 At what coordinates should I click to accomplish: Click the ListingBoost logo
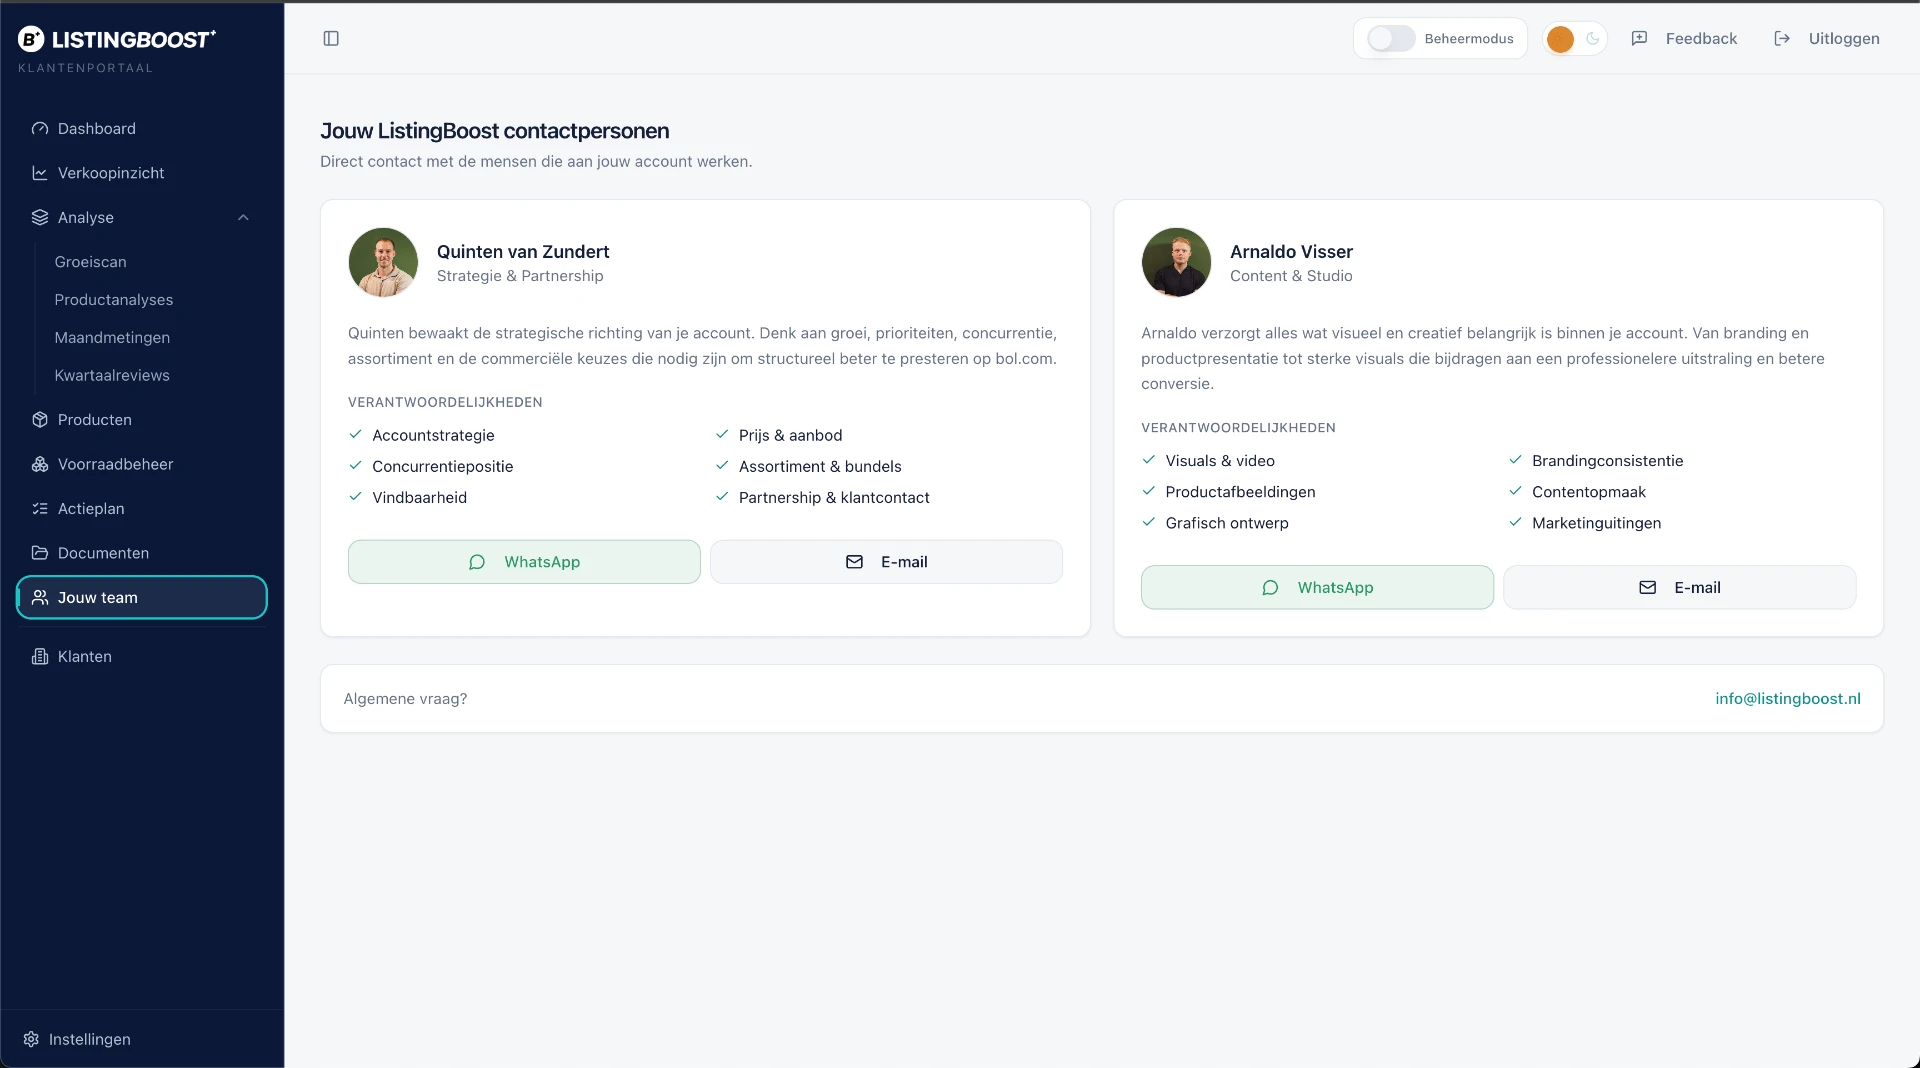[116, 39]
